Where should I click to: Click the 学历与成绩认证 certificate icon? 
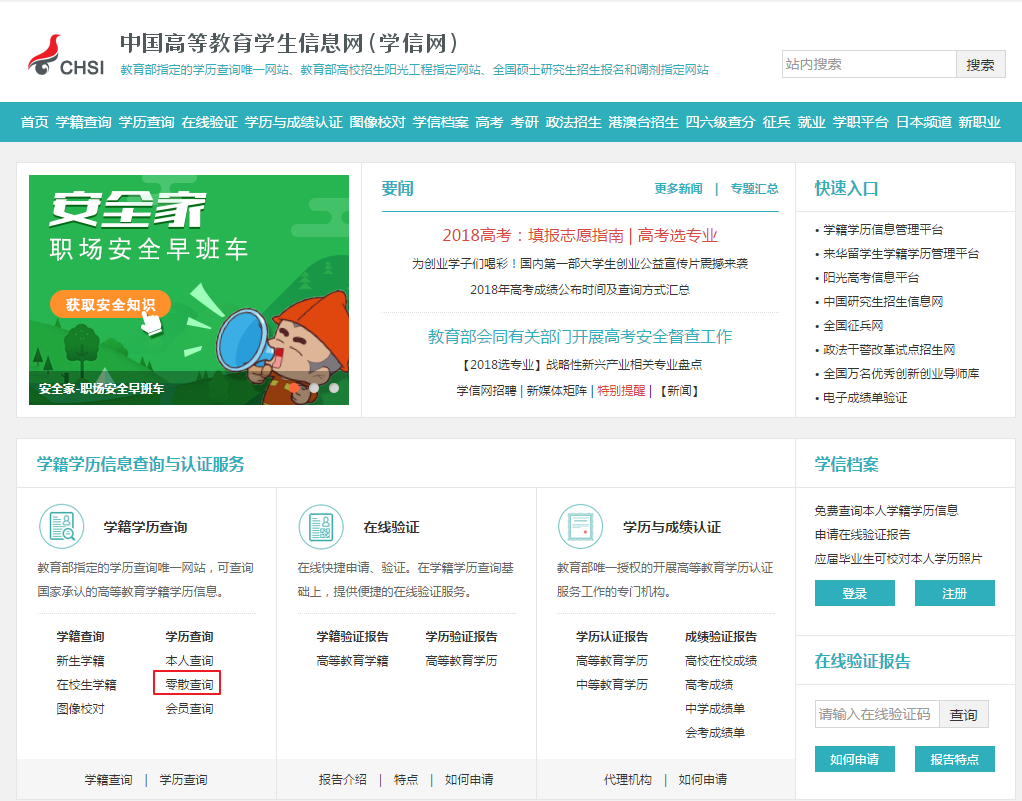[x=580, y=526]
